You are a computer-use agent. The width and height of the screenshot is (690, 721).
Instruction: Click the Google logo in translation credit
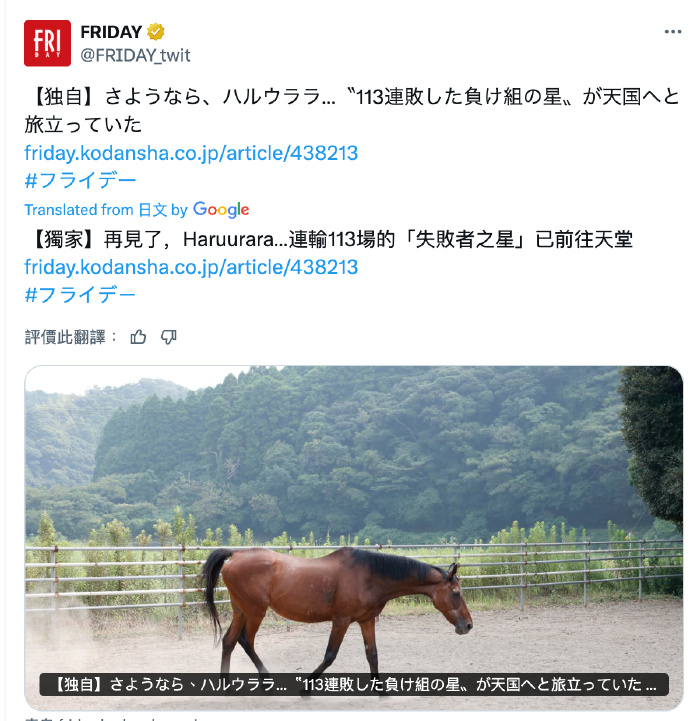[x=221, y=210]
